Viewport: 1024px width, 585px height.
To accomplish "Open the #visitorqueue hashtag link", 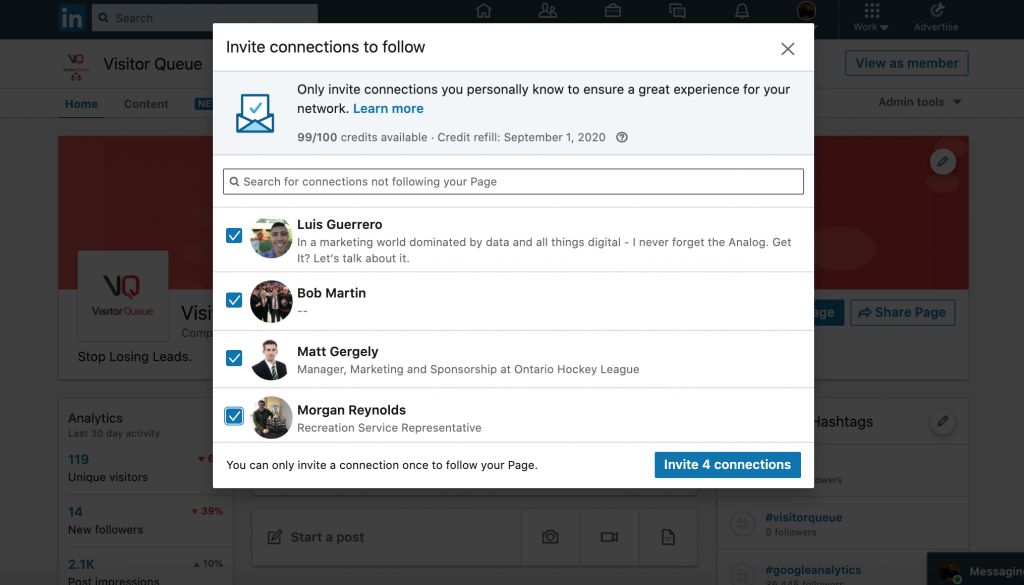I will point(803,518).
